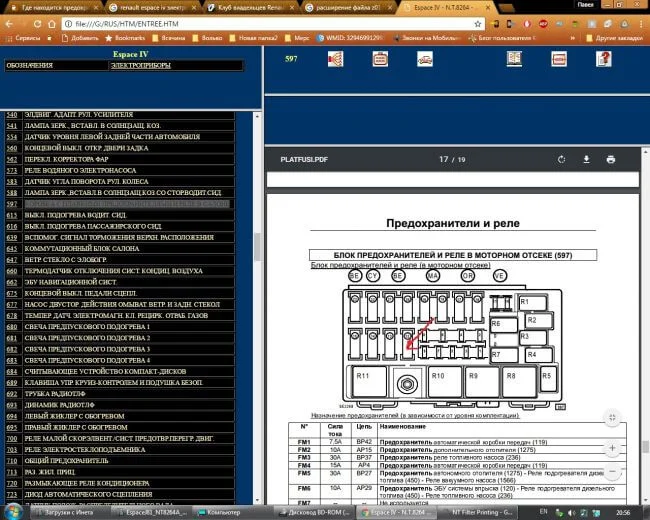Switch to the 'renault espace iv' browser tab
This screenshot has height=520, width=650.
[x=154, y=6]
